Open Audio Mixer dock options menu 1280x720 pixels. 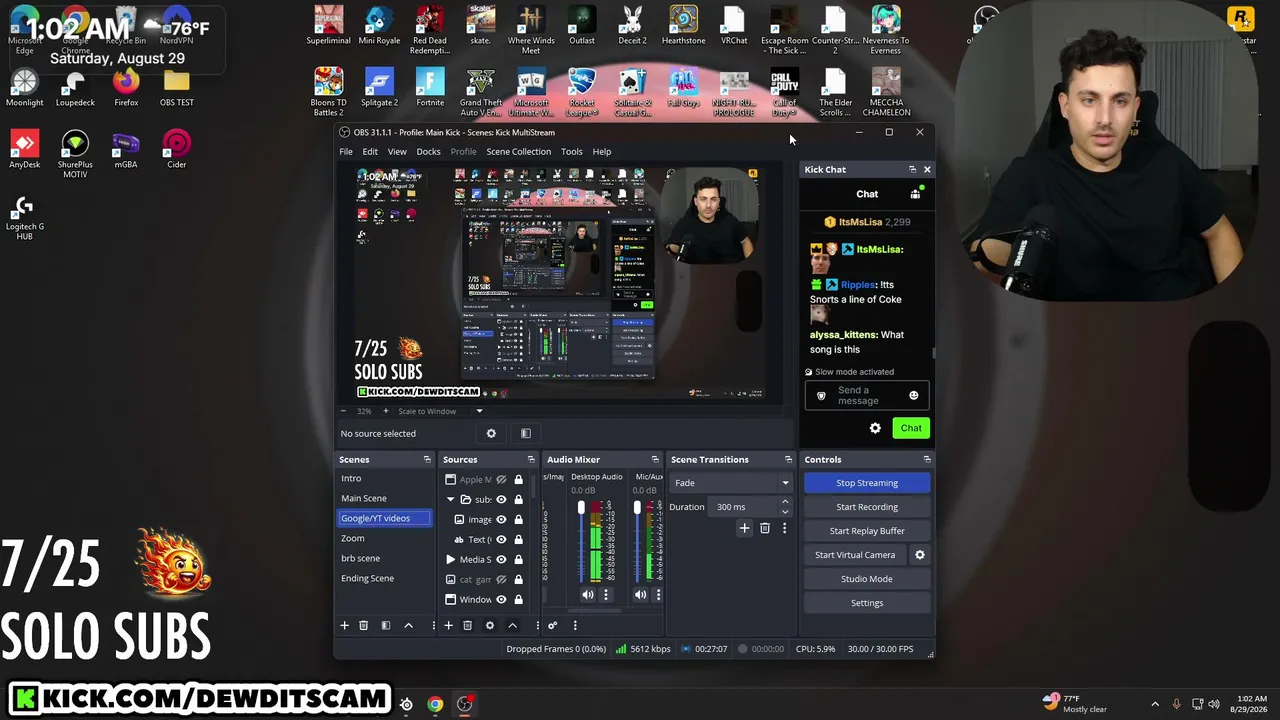click(575, 625)
